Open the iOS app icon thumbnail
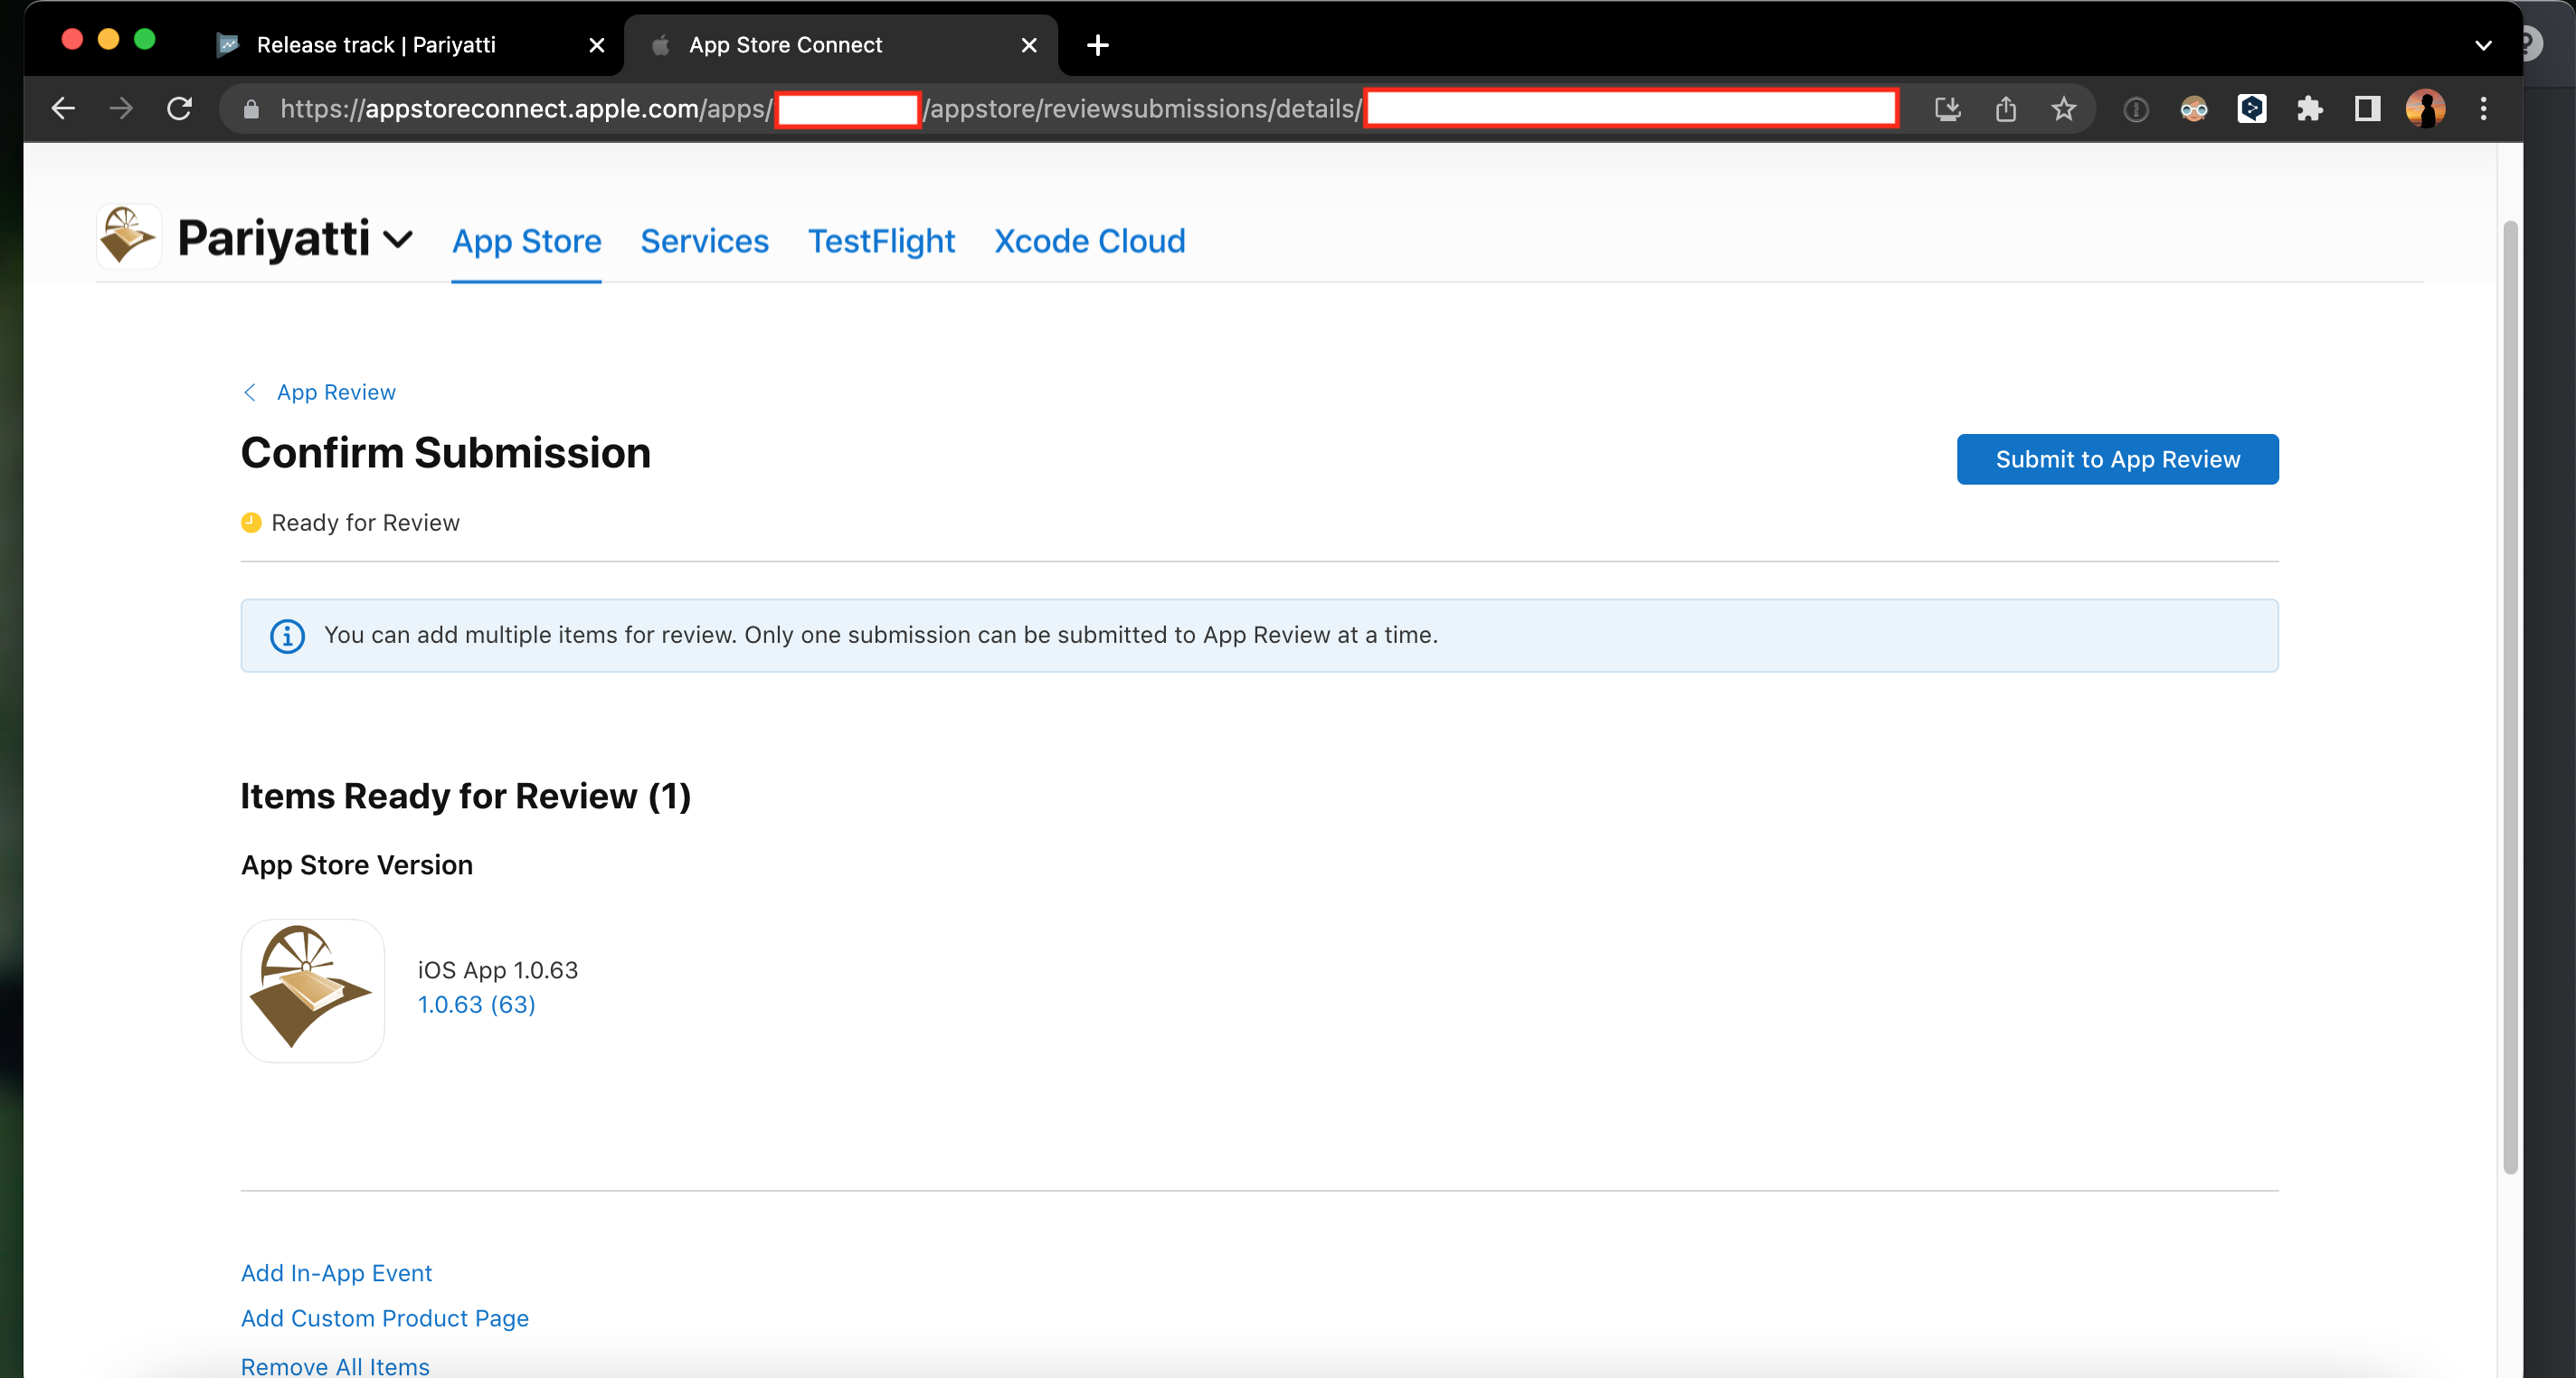2576x1378 pixels. 312,990
